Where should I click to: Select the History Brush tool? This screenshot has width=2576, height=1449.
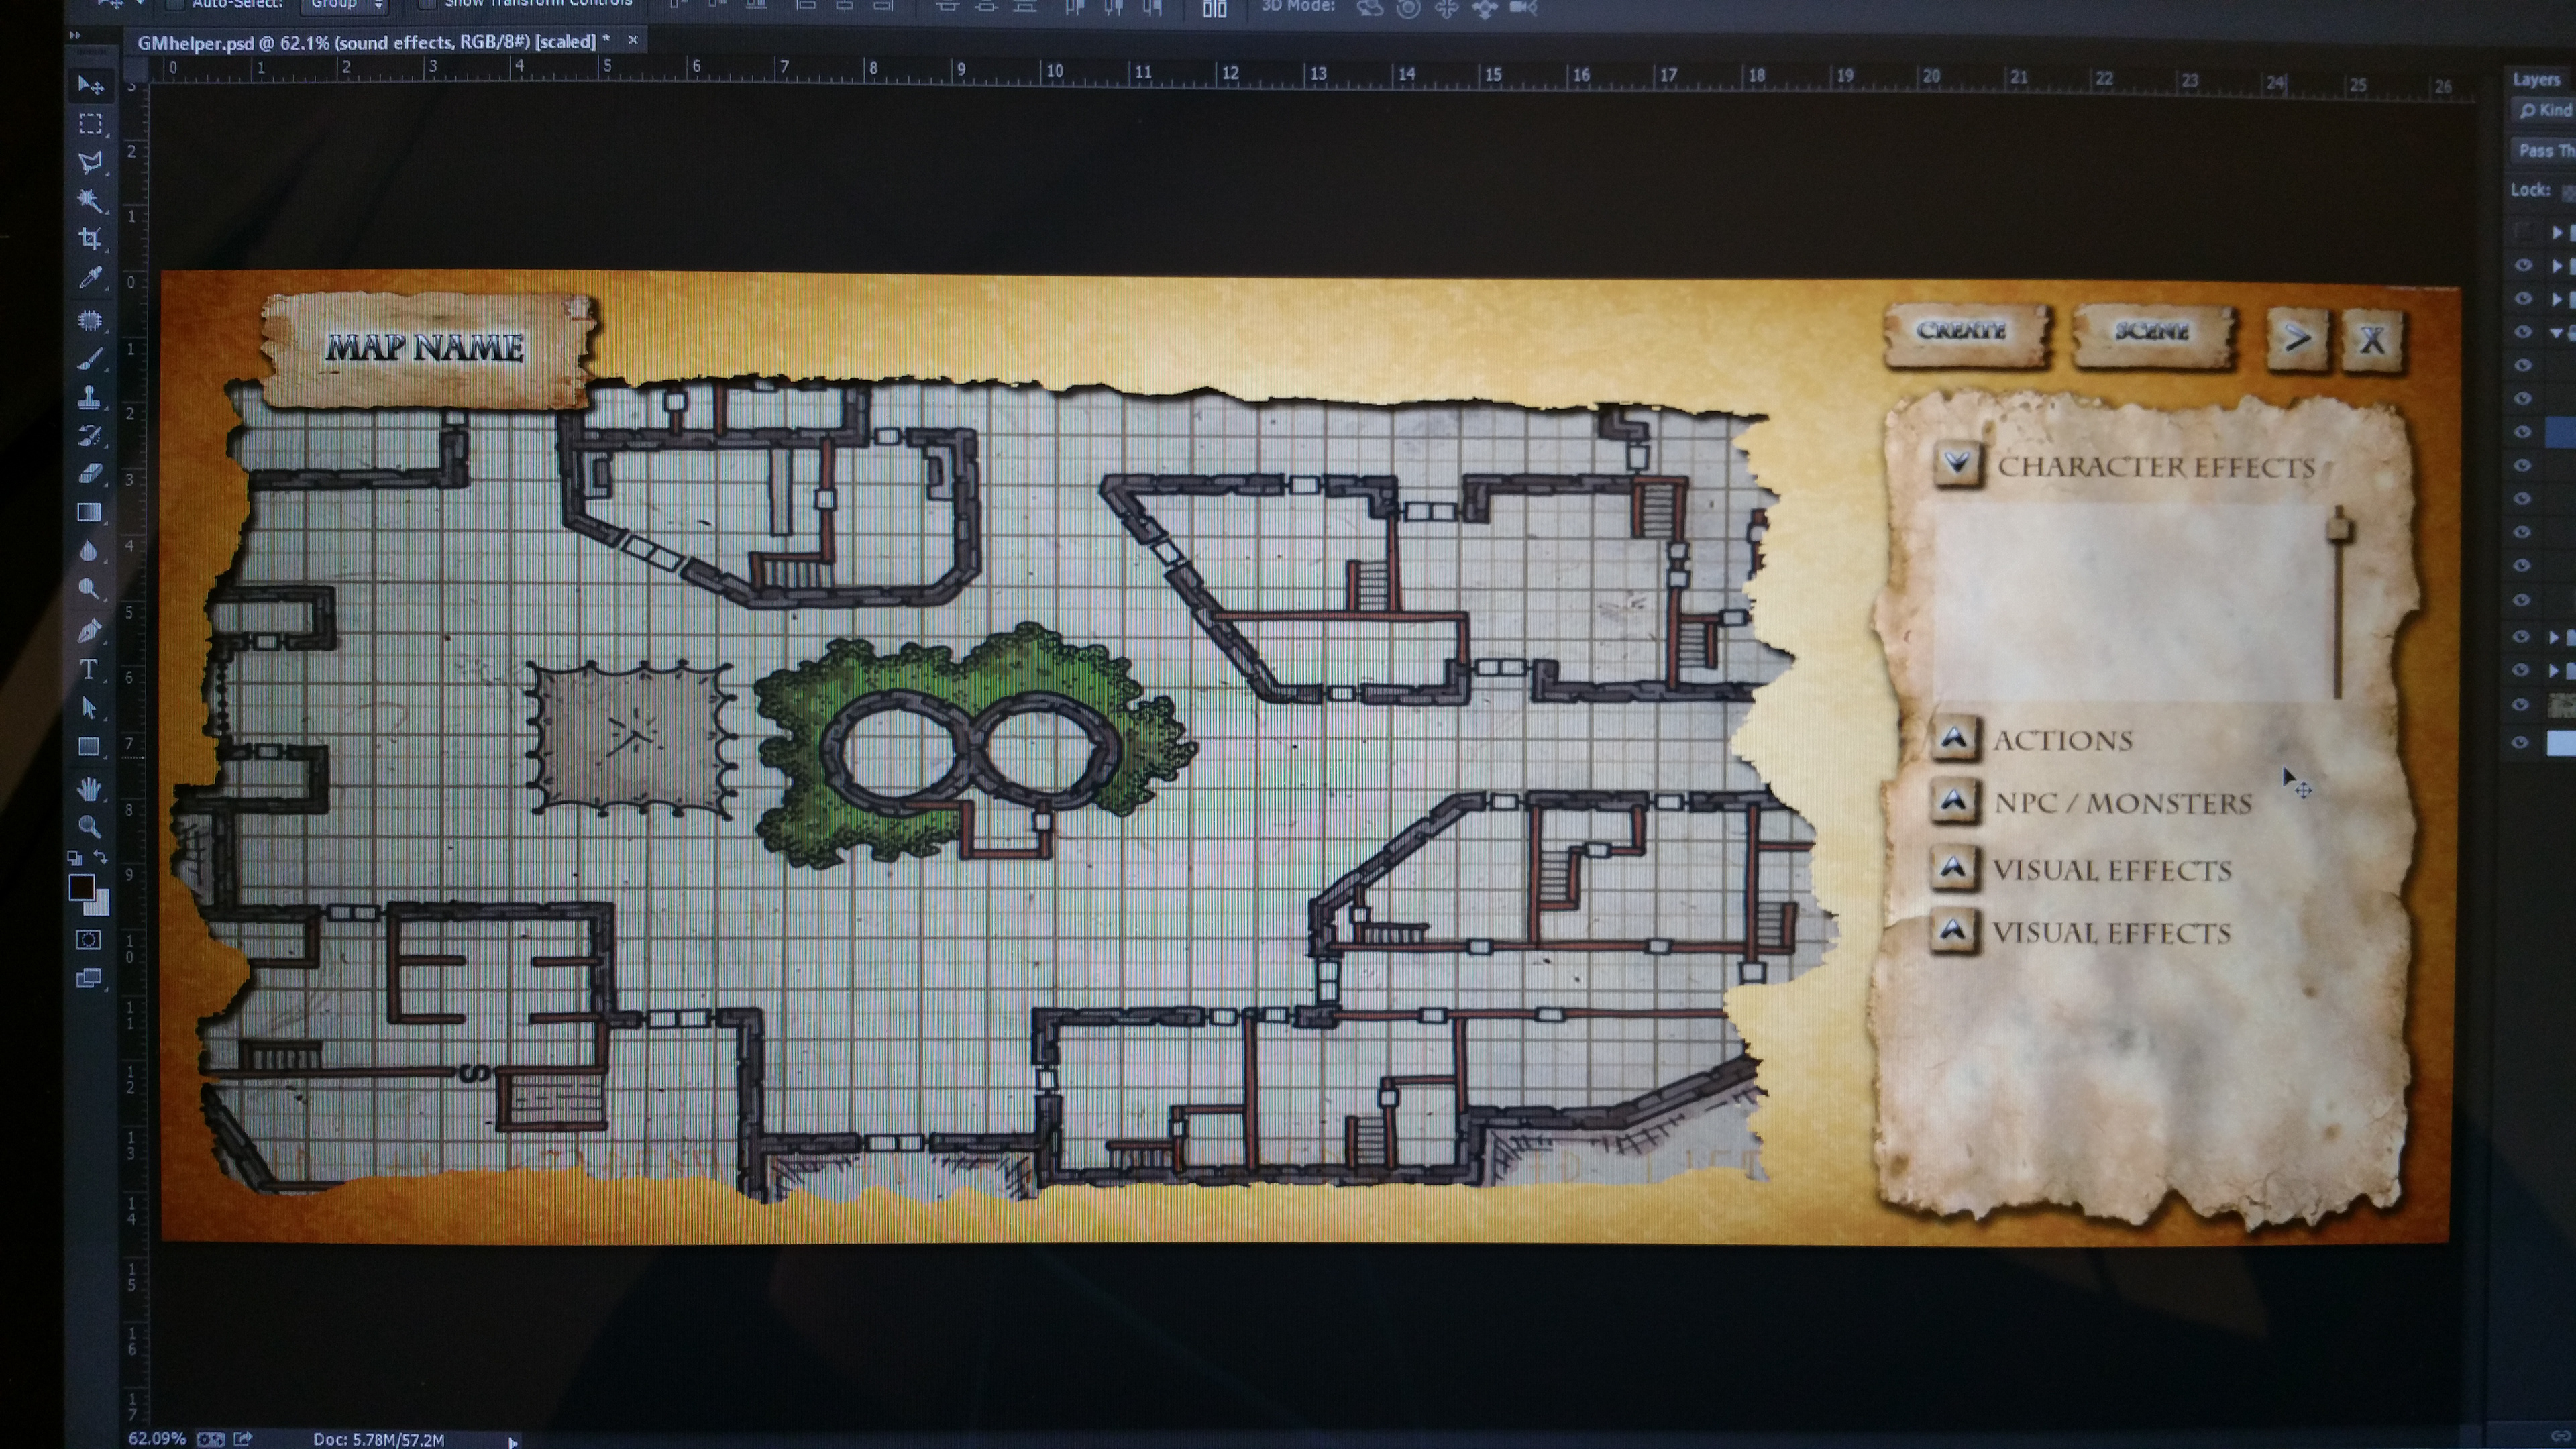pos(90,435)
